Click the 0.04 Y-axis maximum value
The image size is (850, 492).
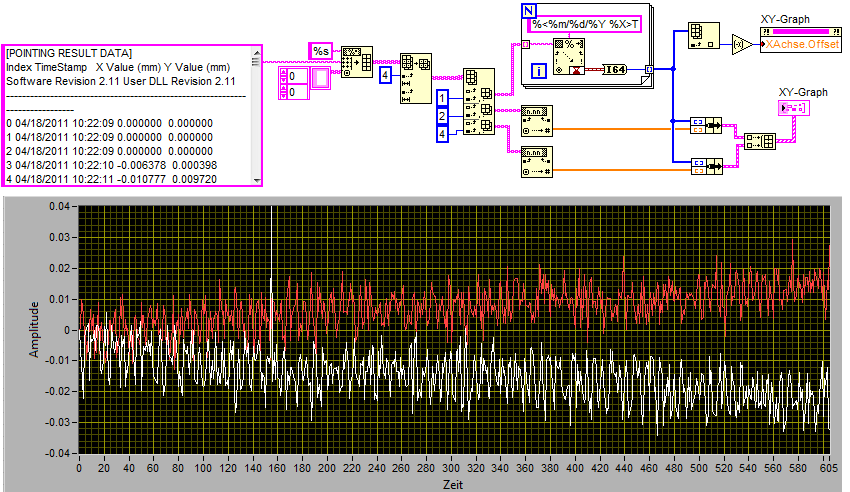point(59,206)
